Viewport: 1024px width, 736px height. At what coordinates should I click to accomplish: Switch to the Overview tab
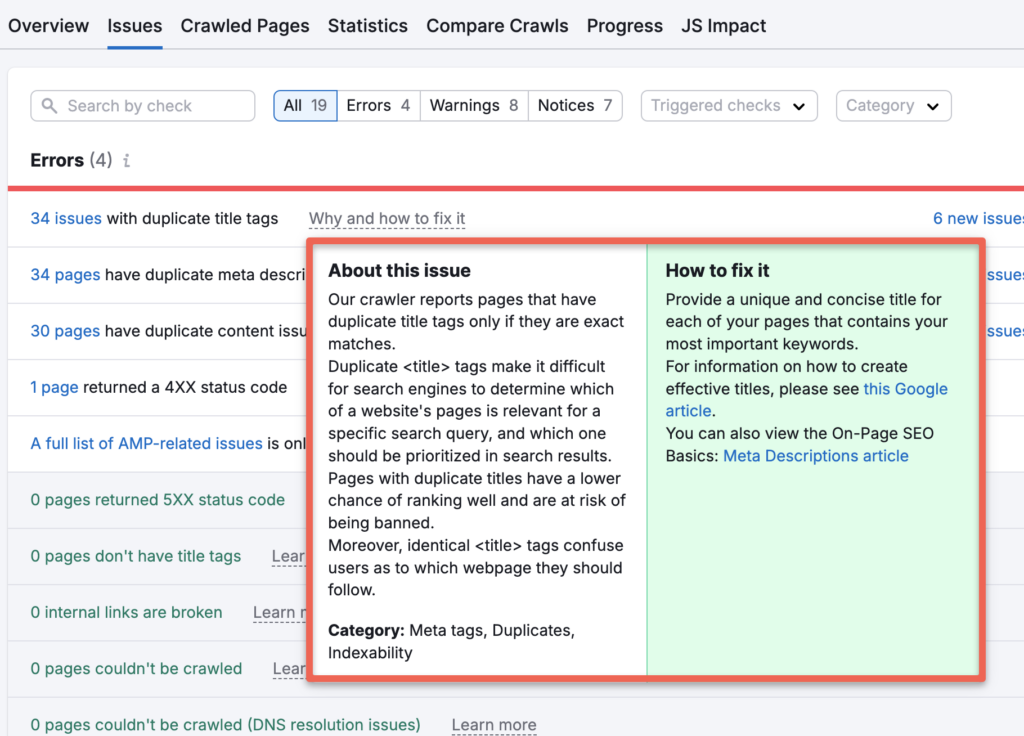coord(48,26)
